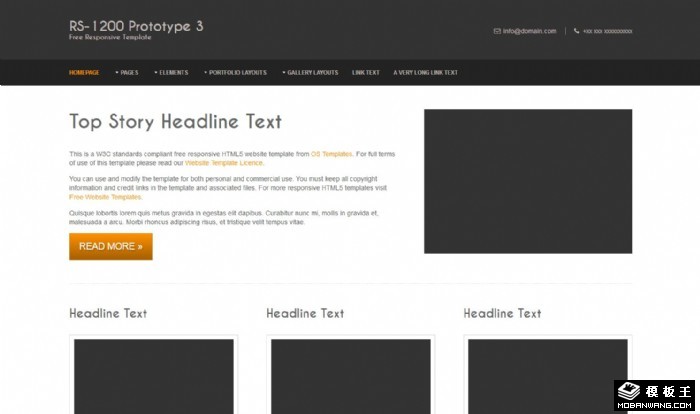Click the large top story image
Viewport: 700px width, 414px height.
click(528, 181)
